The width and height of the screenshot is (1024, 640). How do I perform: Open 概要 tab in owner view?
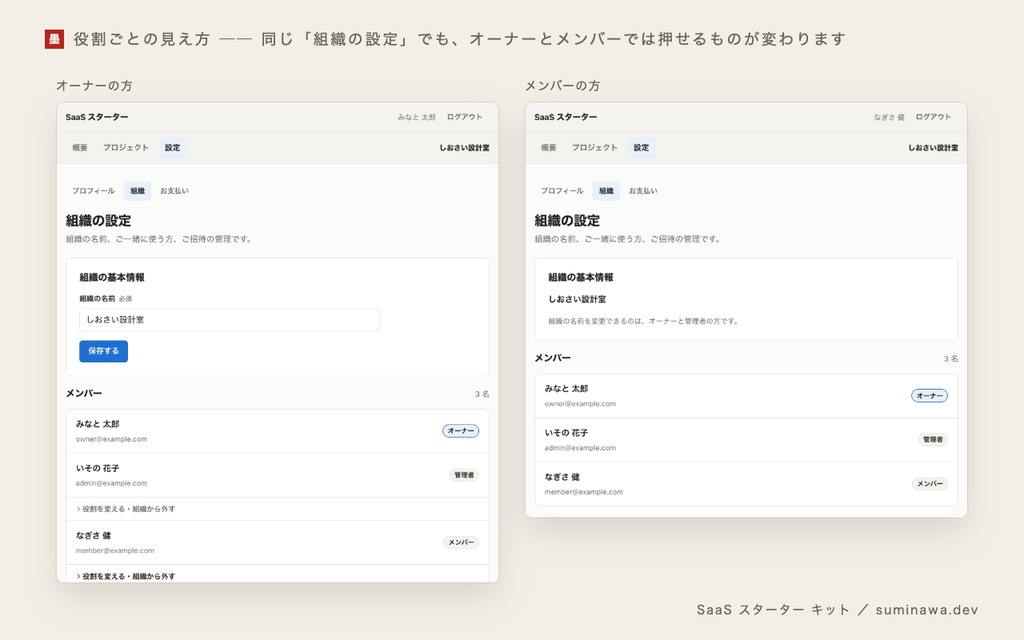(x=80, y=148)
